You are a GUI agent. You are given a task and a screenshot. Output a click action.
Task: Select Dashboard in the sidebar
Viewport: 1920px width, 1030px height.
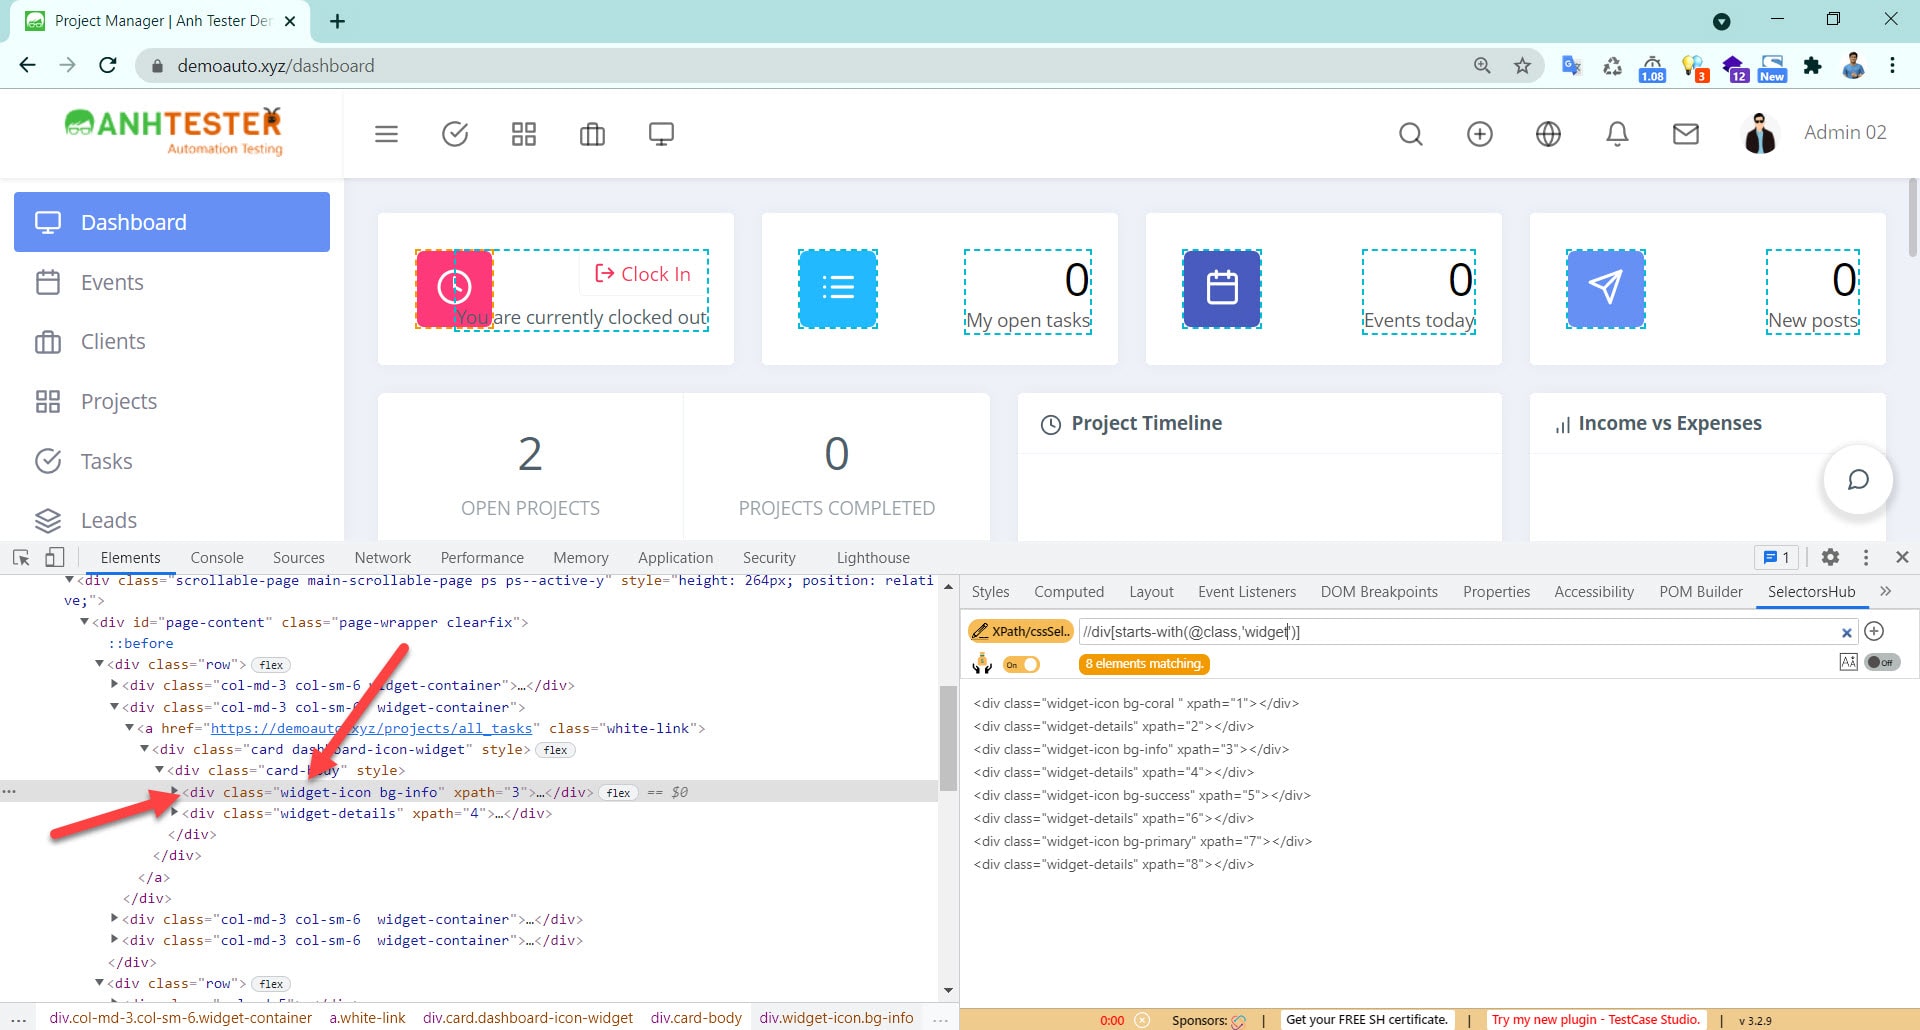click(x=172, y=222)
